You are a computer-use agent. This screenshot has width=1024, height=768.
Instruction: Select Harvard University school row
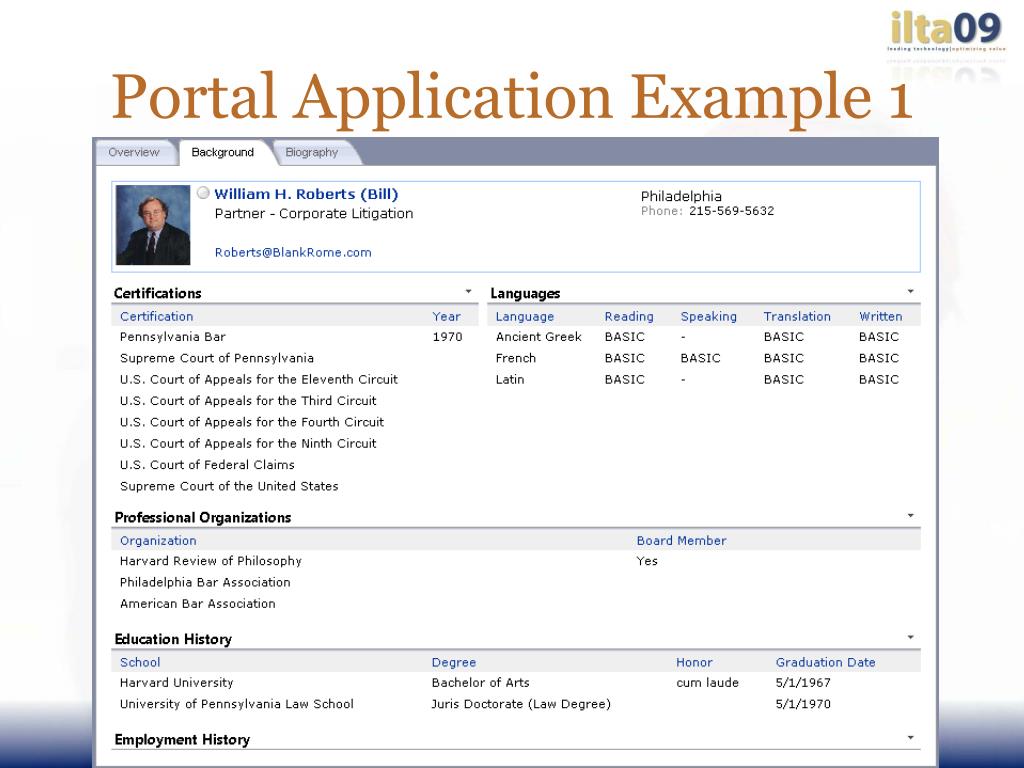point(517,682)
